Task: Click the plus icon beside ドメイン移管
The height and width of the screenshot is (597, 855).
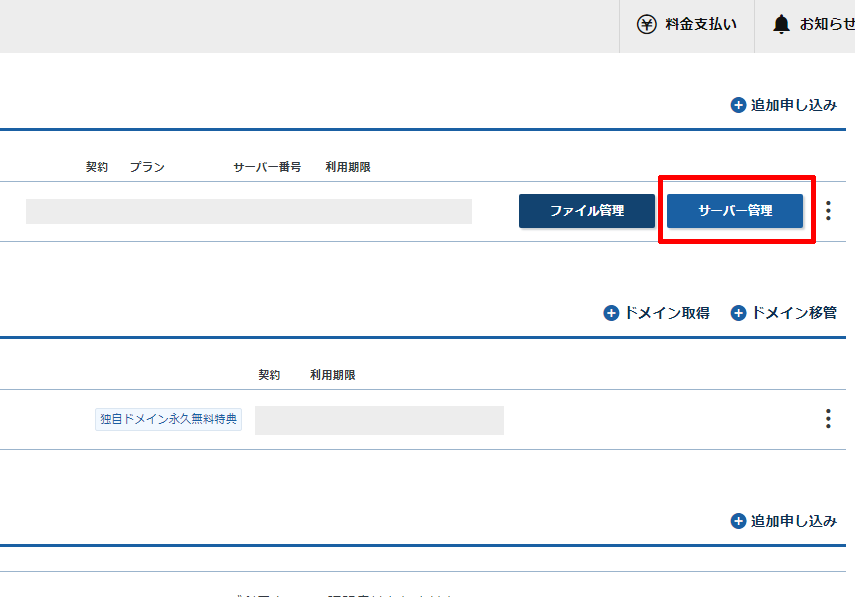Action: click(739, 313)
